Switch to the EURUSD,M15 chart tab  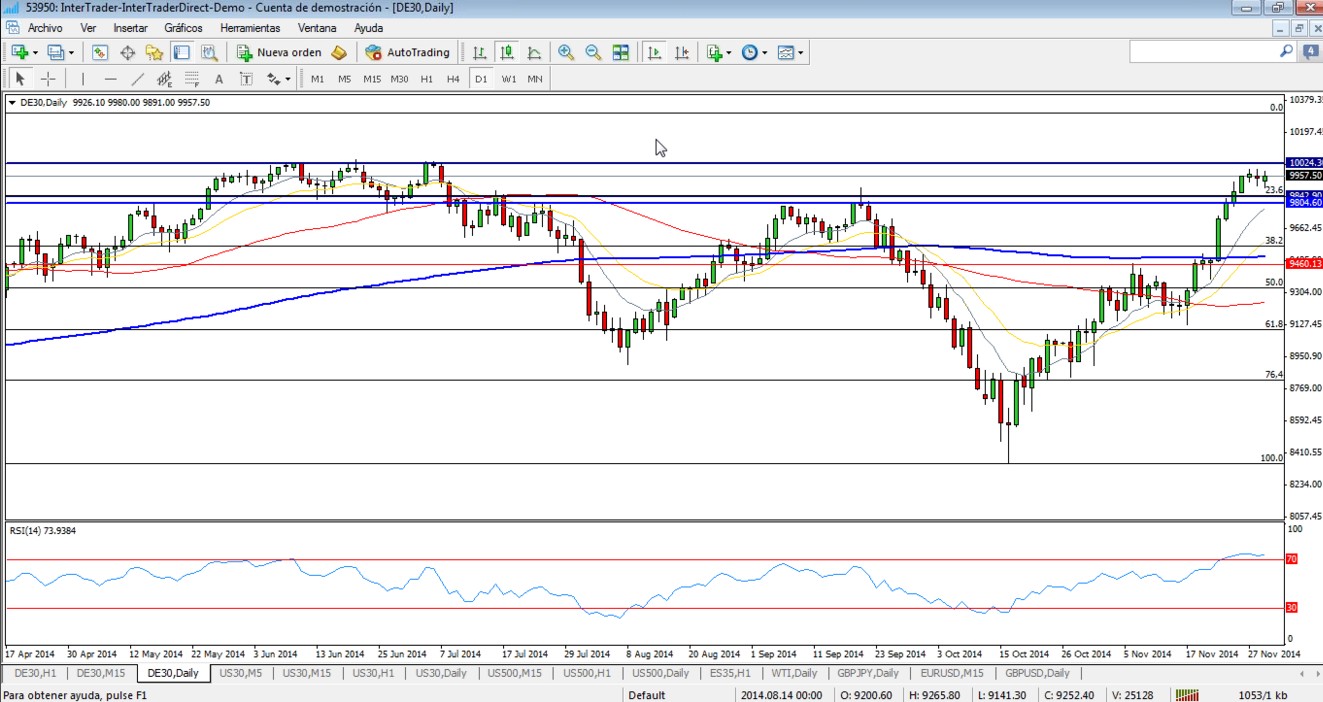tap(952, 673)
